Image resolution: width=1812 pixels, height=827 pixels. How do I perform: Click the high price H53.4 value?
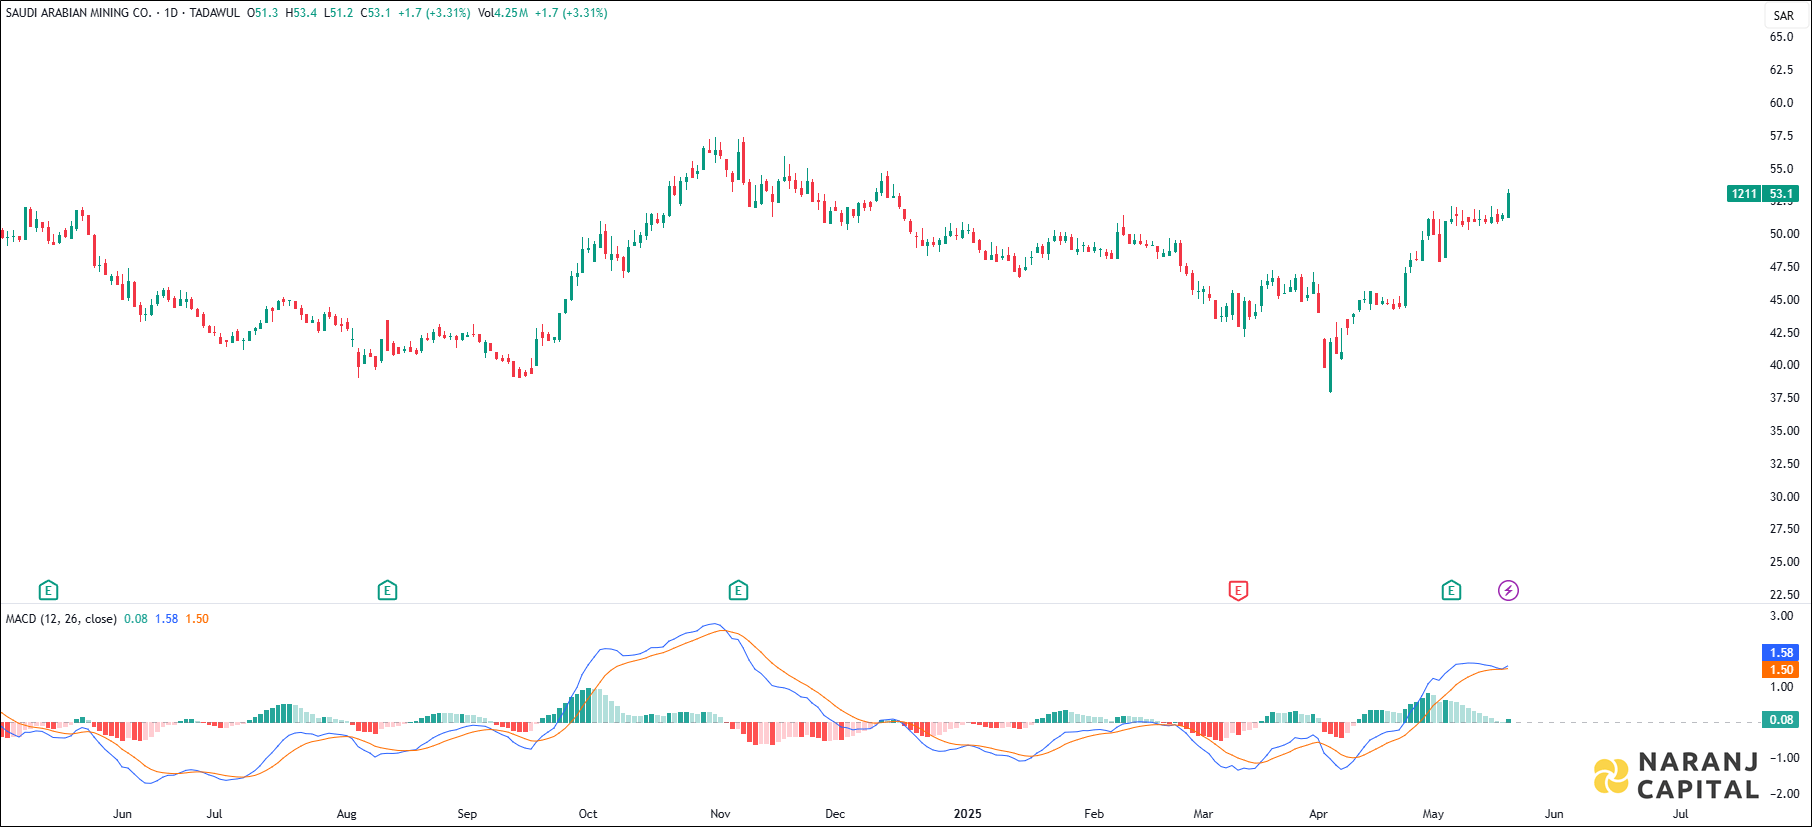pyautogui.click(x=301, y=13)
